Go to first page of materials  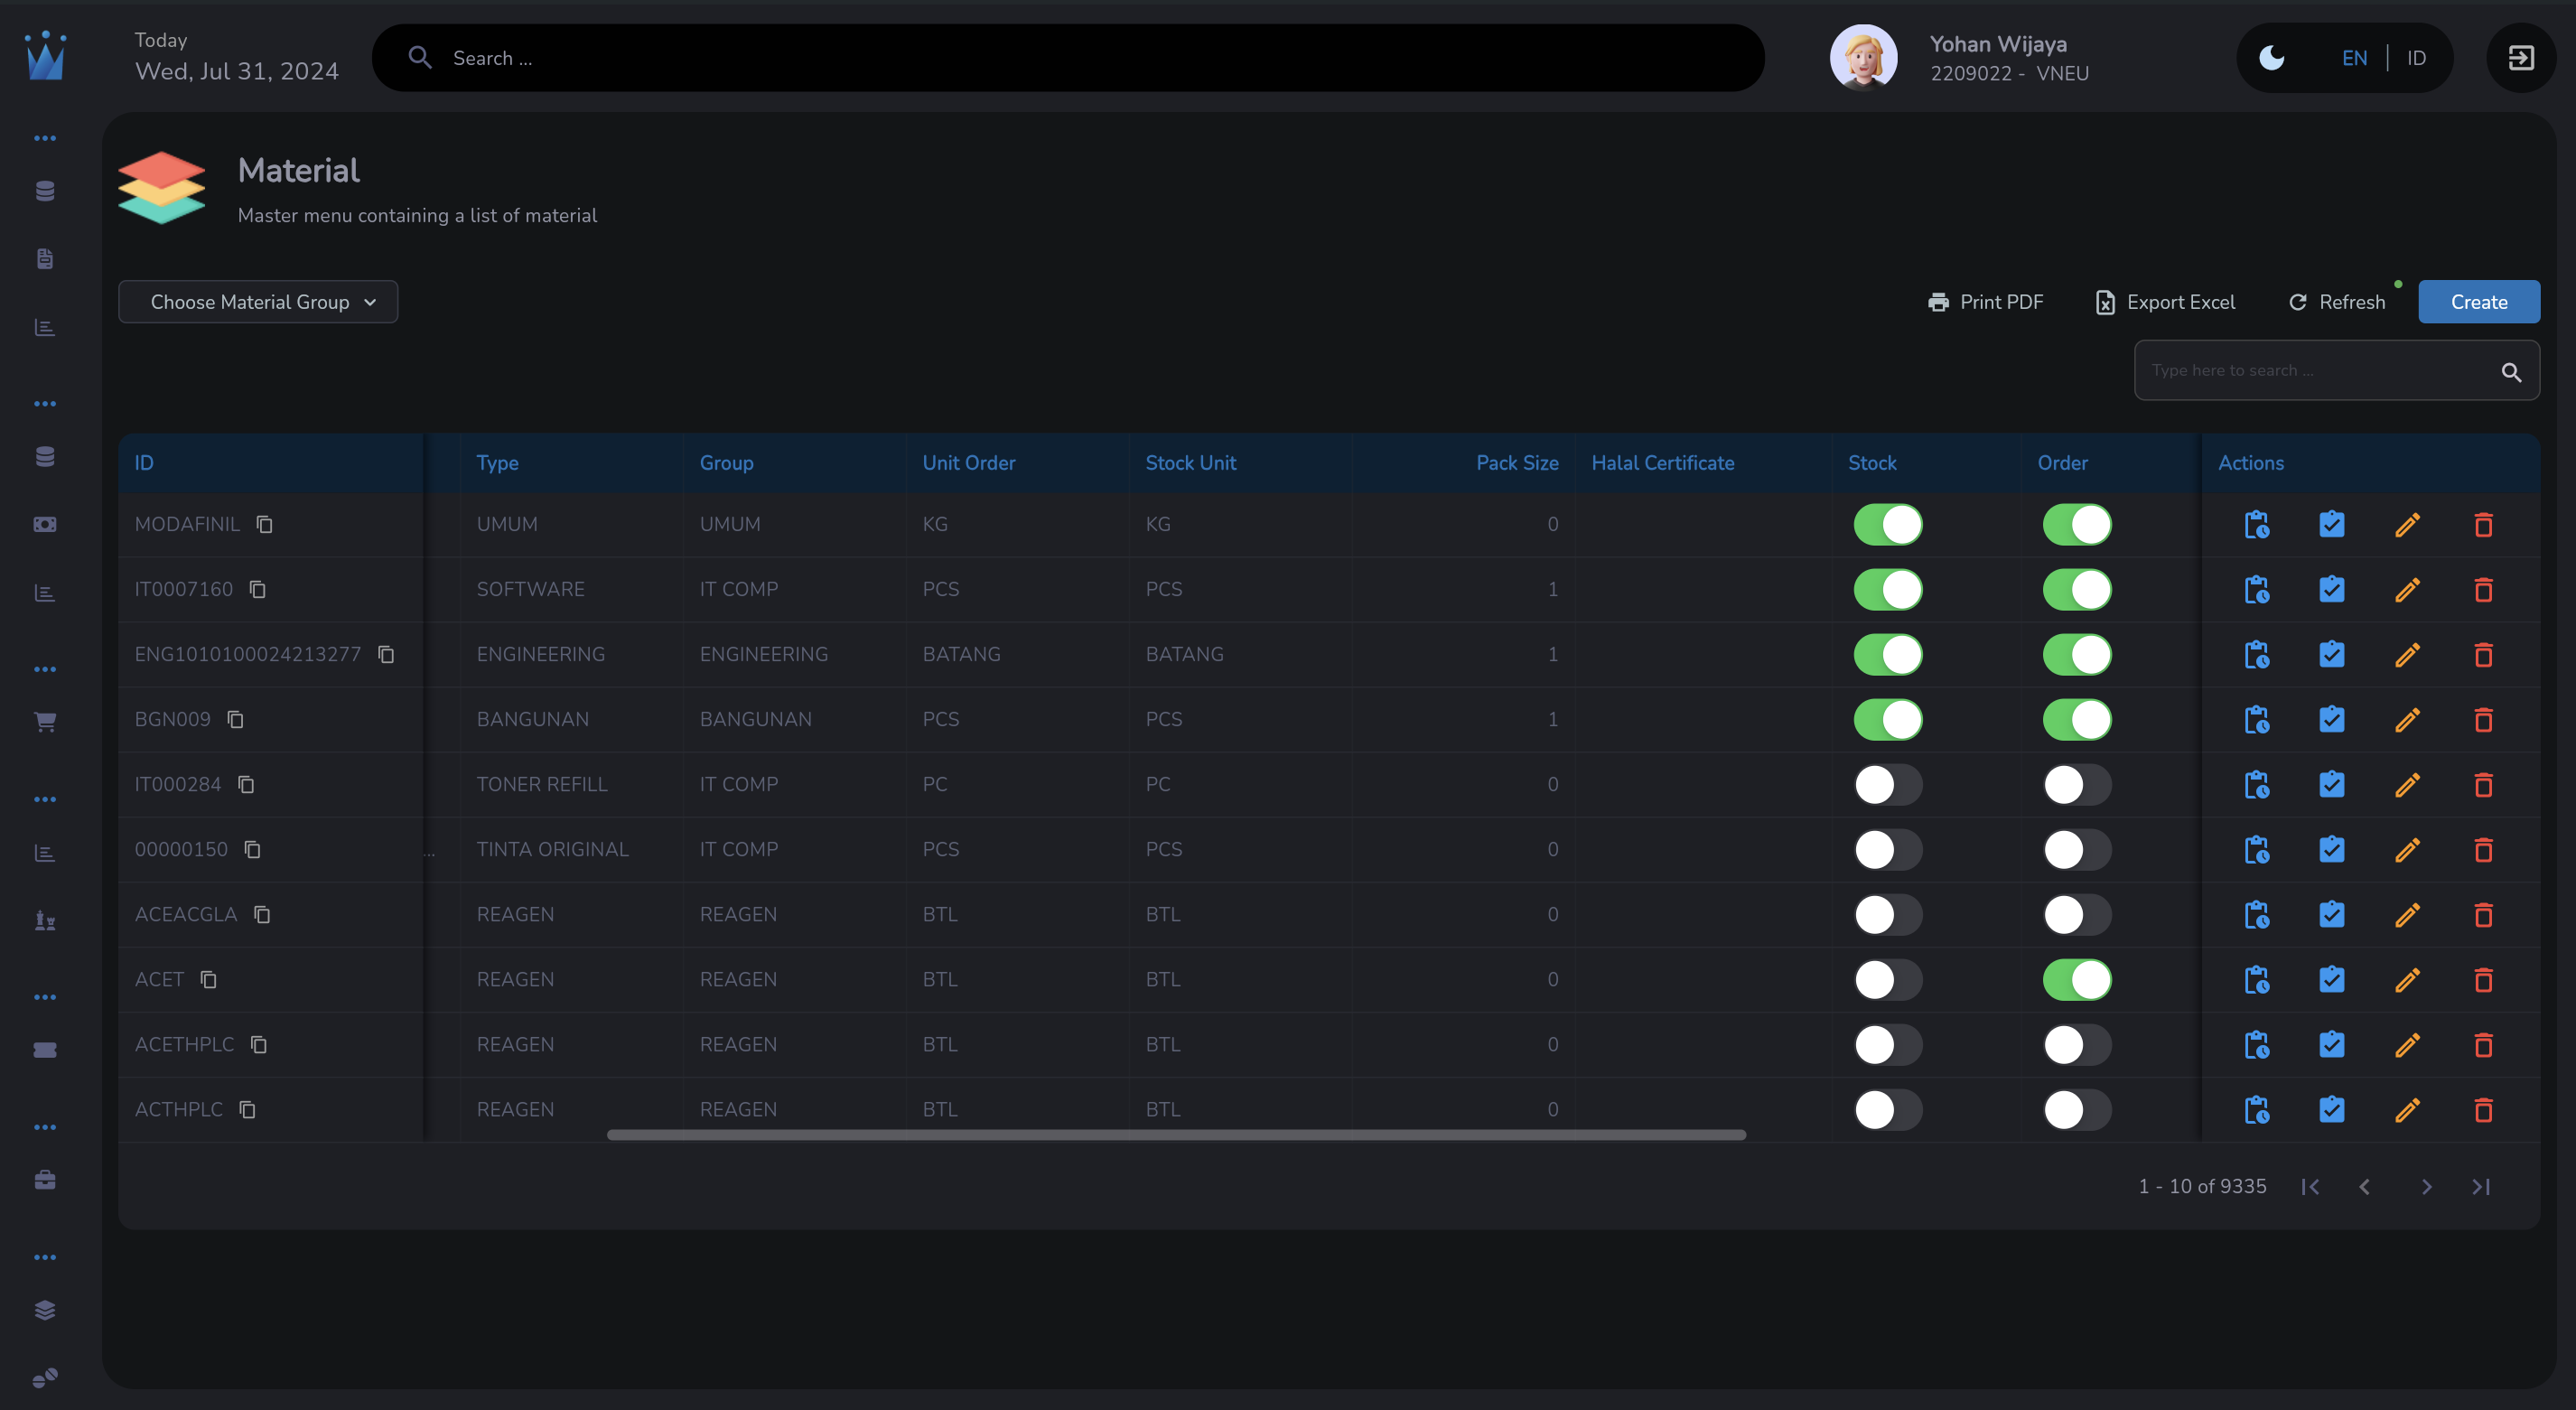[x=2310, y=1186]
